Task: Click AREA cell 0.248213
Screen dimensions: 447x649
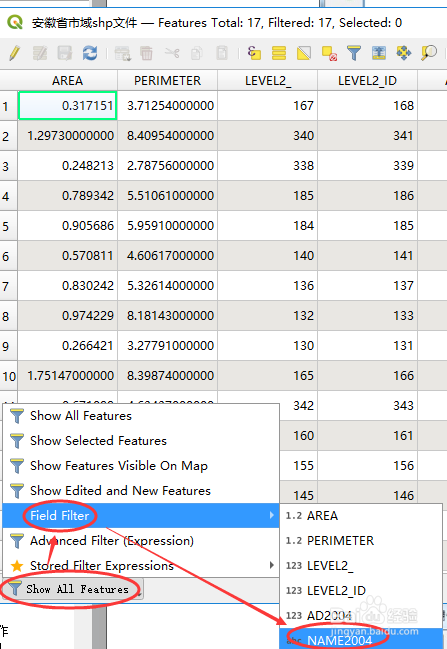Action: coord(67,166)
